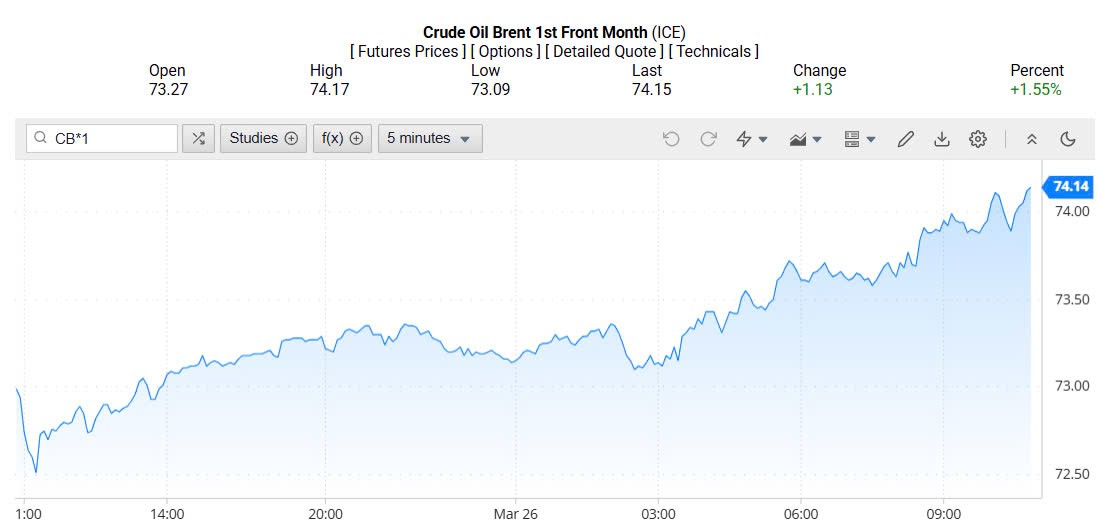
Task: Open the 5 minutes interval dropdown
Action: tap(430, 139)
